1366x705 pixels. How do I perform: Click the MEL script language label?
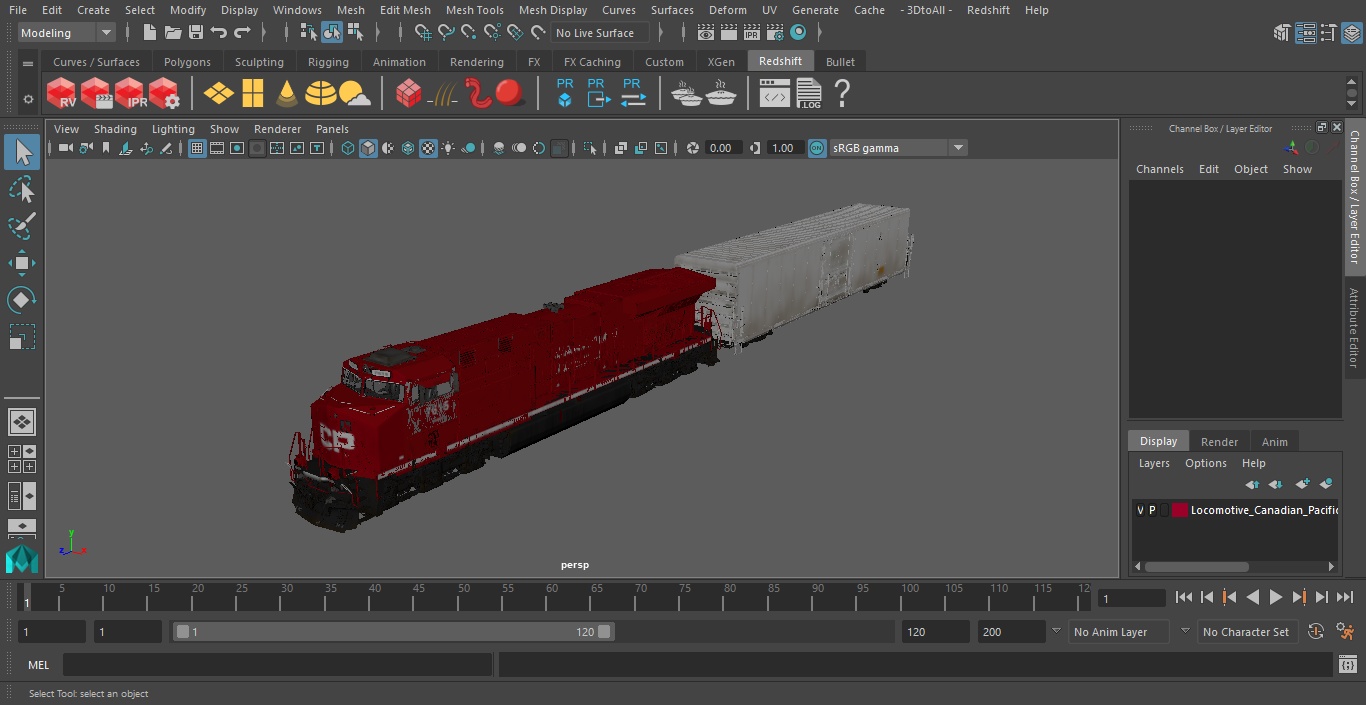coord(38,665)
